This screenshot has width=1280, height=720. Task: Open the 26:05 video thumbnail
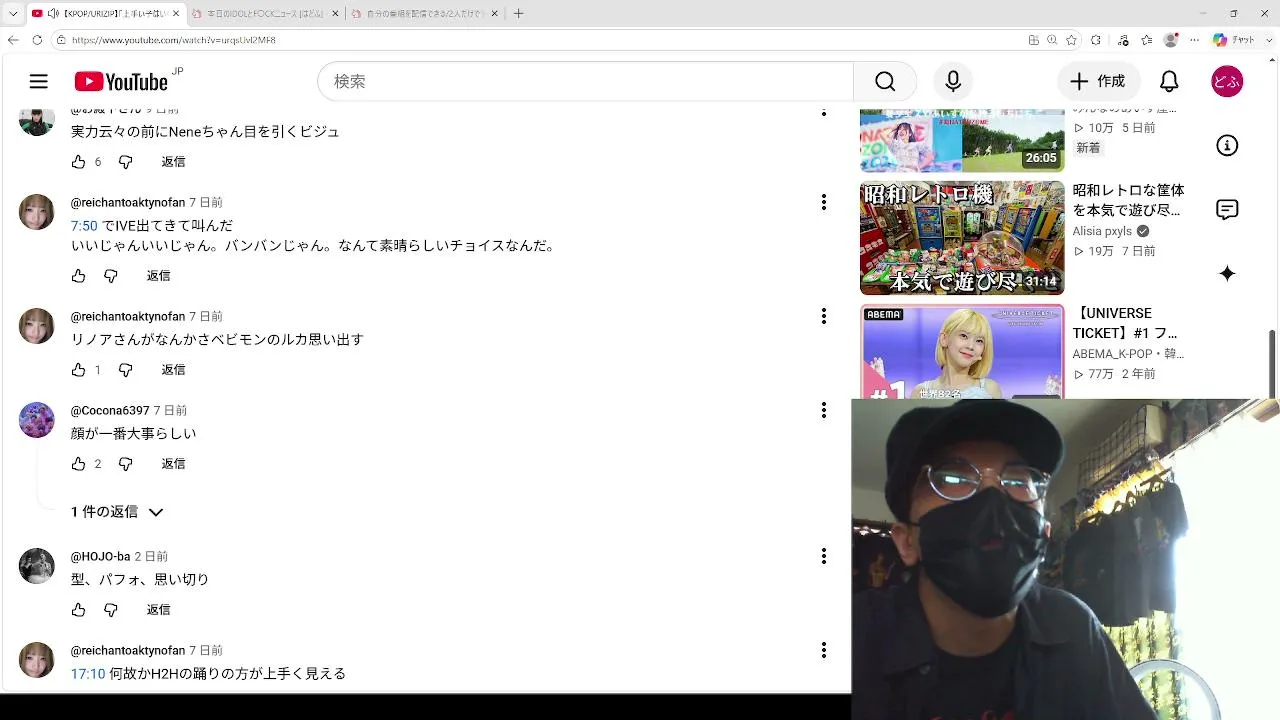962,140
